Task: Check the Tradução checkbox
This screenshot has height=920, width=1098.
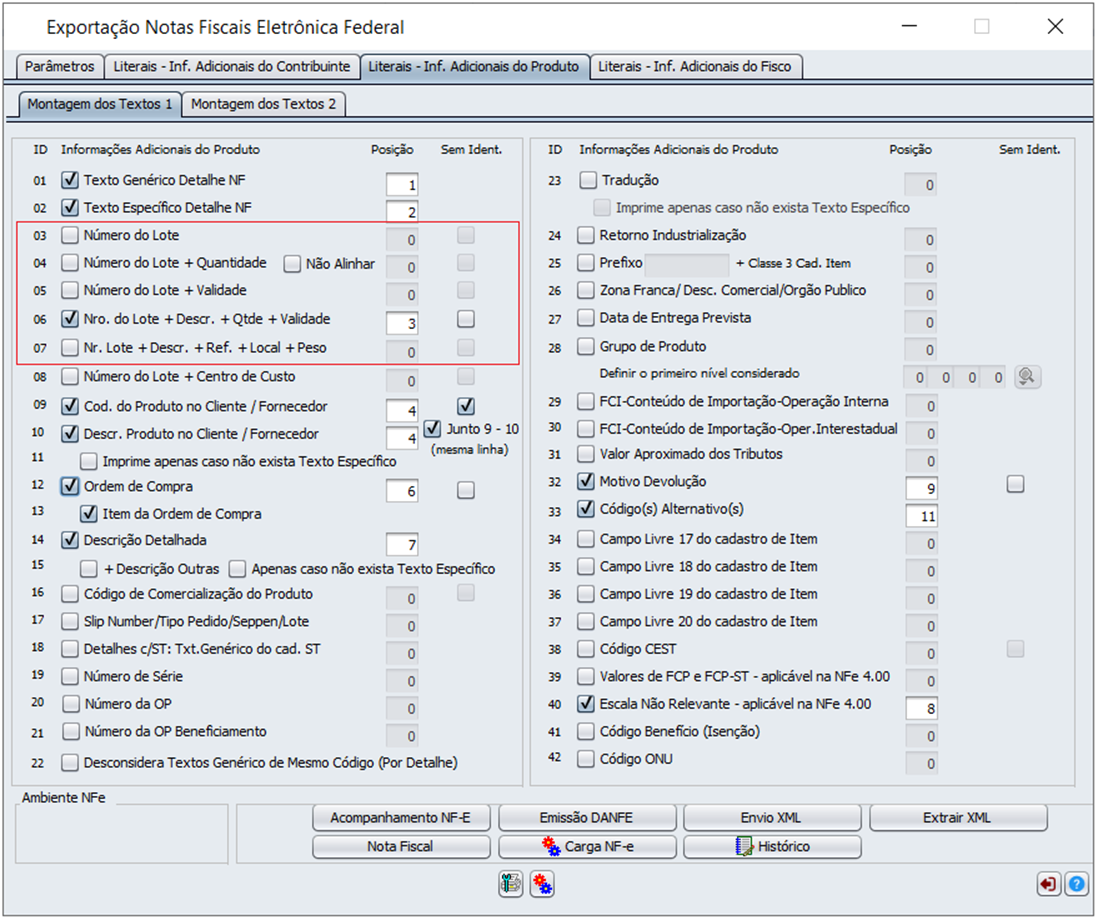Action: tap(587, 180)
